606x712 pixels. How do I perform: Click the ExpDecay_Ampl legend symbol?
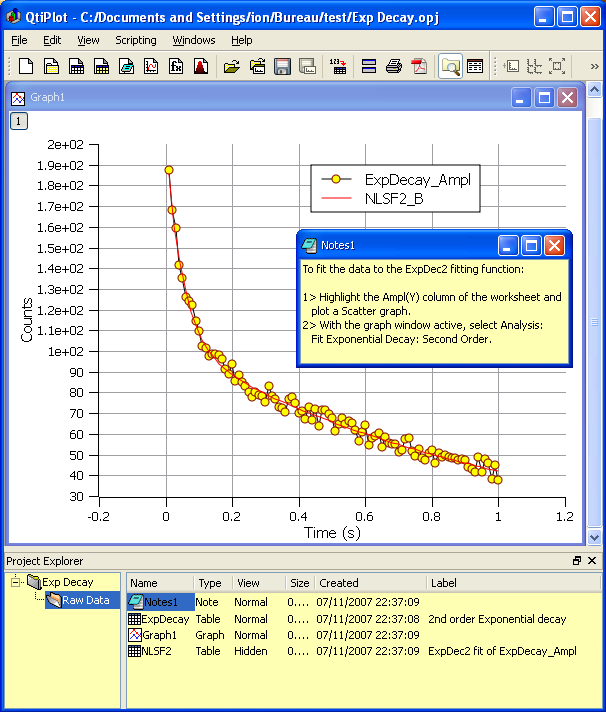(337, 180)
